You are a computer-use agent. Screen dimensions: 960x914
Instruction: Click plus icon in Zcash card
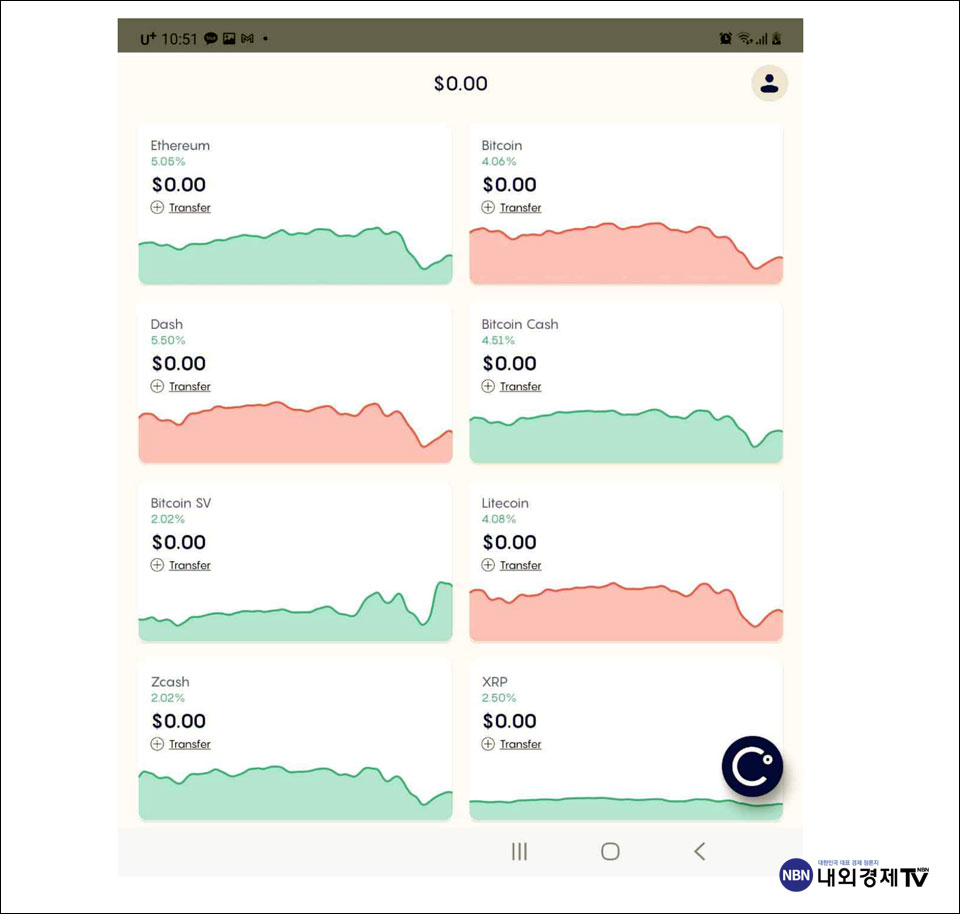[157, 744]
